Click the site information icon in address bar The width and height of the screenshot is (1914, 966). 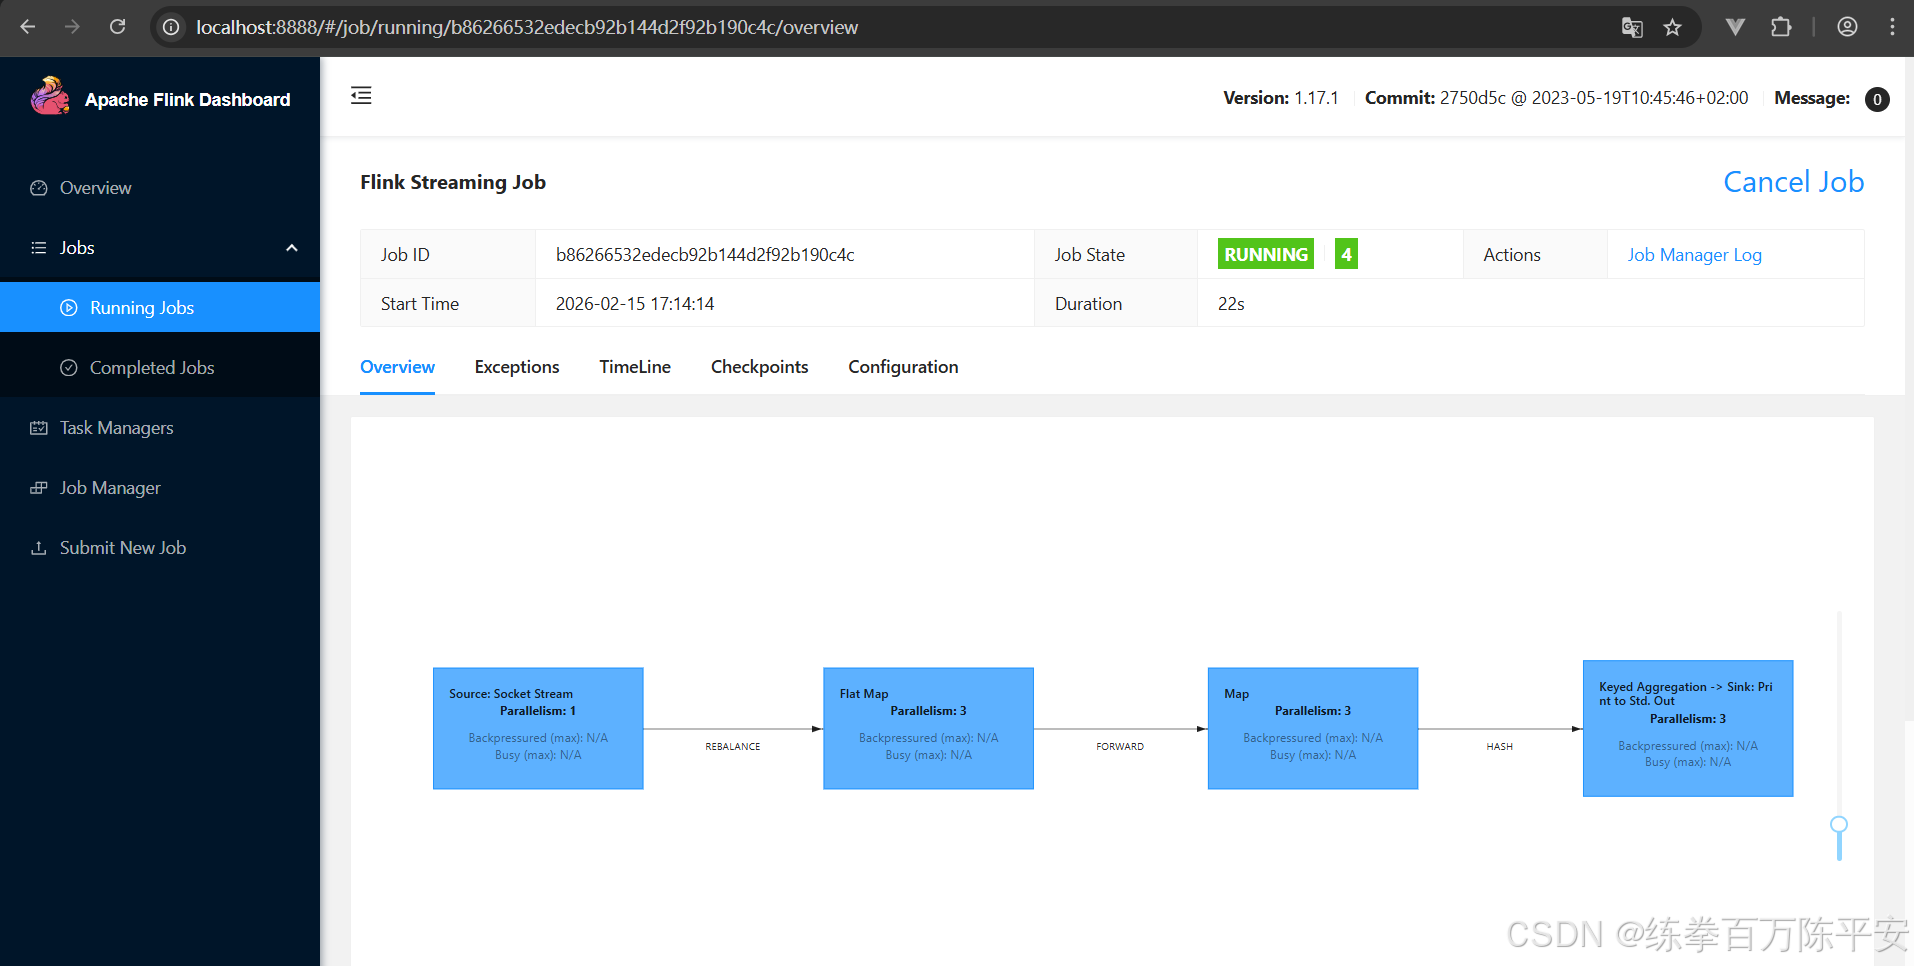tap(171, 27)
